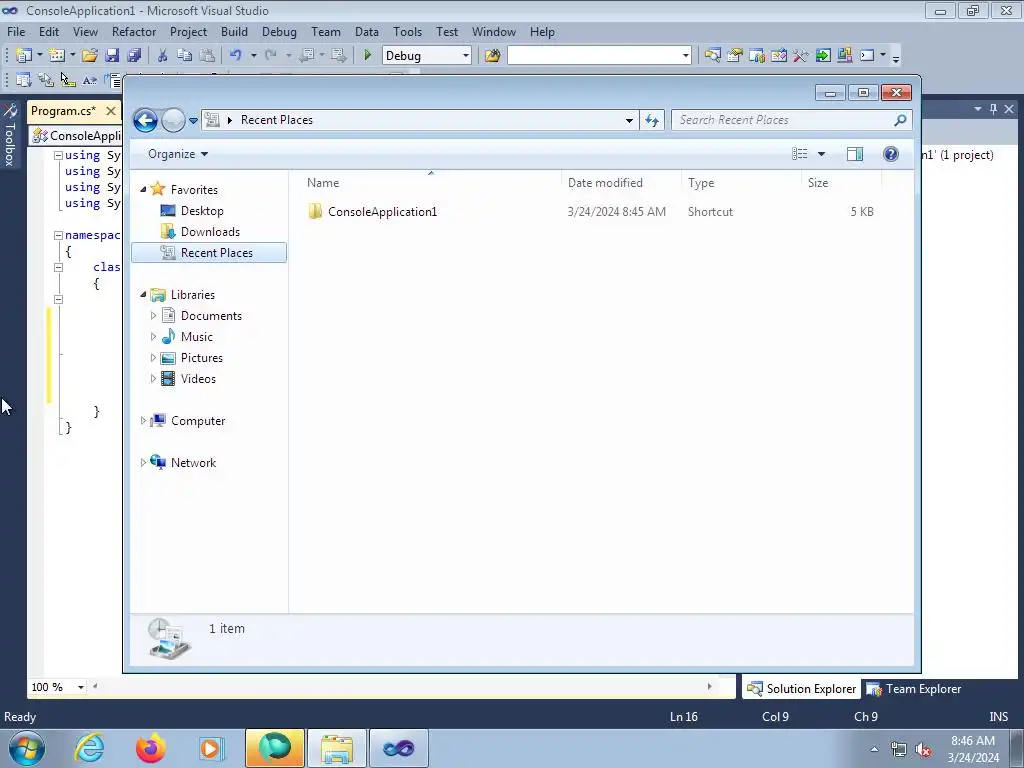Open the editor zoom 100 % dropdown

(81, 687)
